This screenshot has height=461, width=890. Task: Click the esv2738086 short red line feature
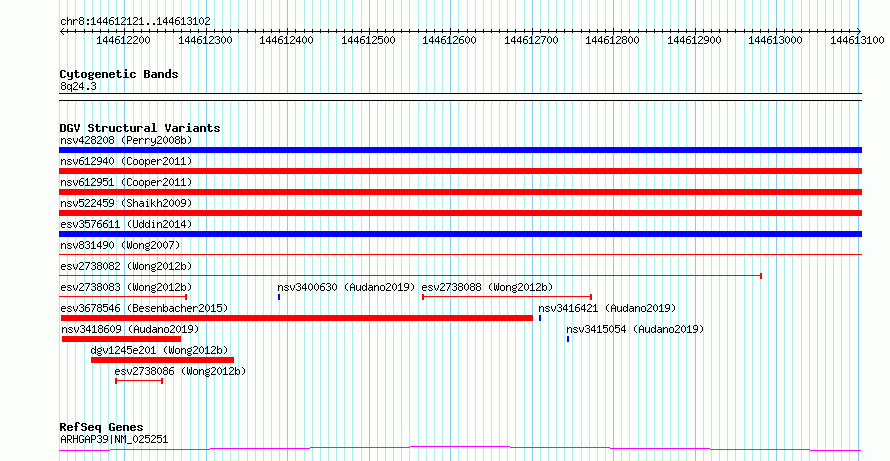pos(139,381)
